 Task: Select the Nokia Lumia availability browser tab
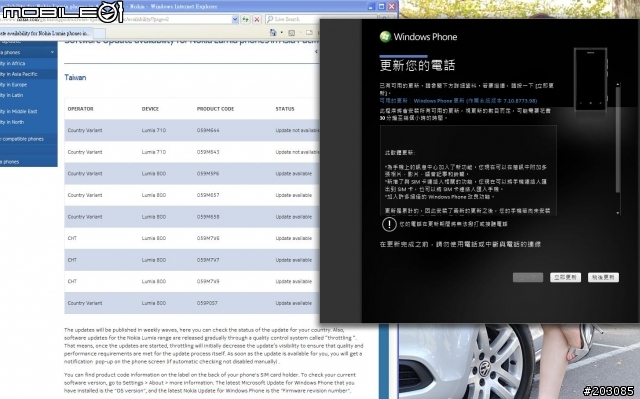pos(46,33)
